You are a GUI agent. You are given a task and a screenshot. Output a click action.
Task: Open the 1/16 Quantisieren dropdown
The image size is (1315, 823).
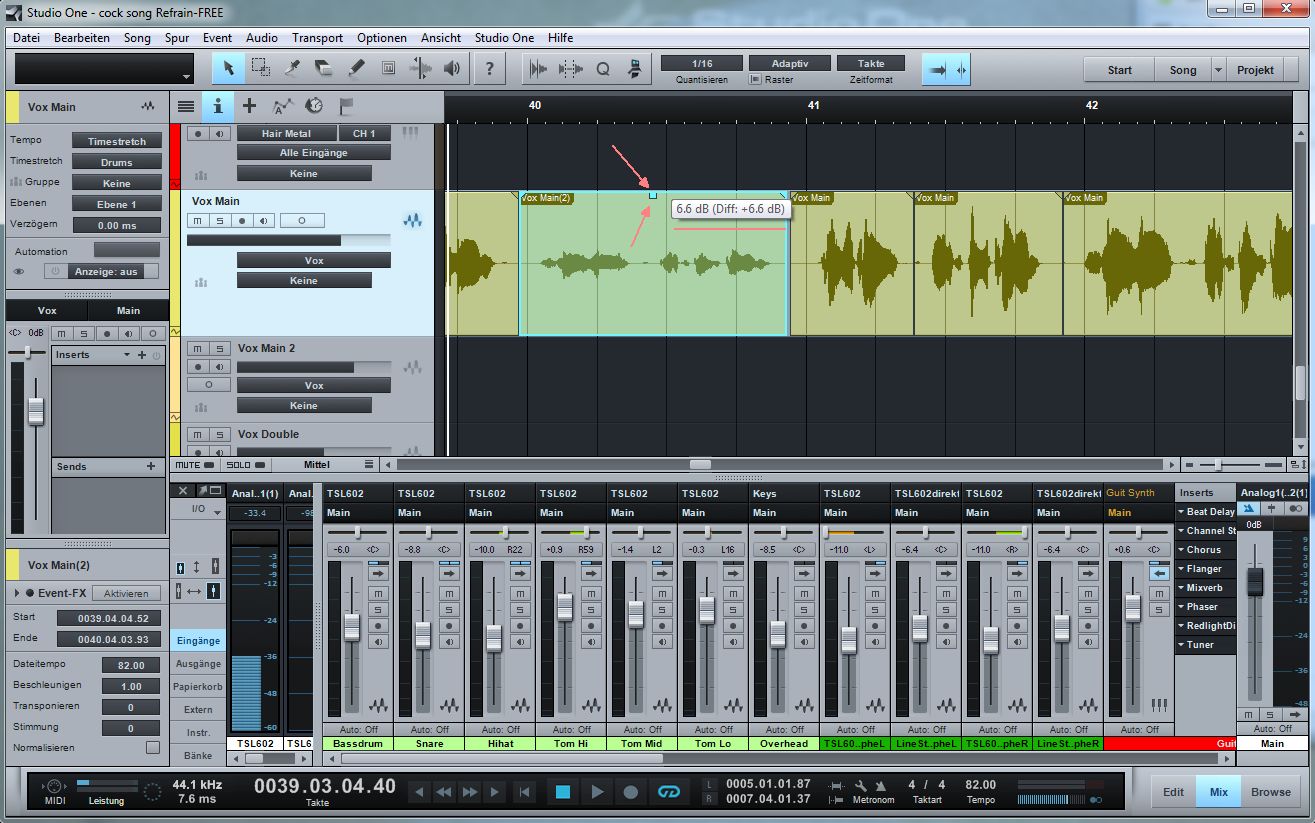[x=702, y=63]
